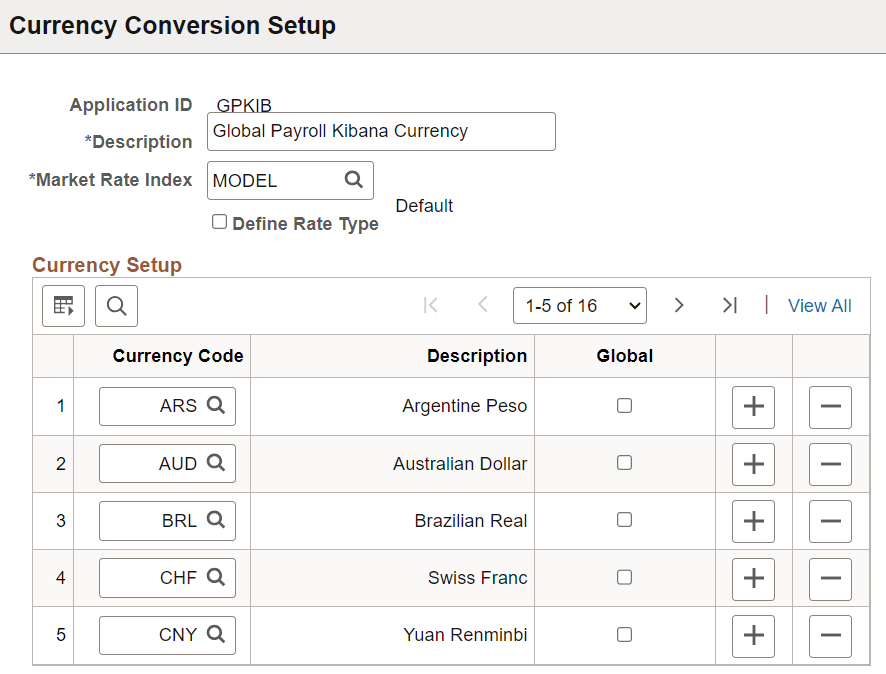Go to the next page of currencies
The image size is (886, 674).
point(679,305)
